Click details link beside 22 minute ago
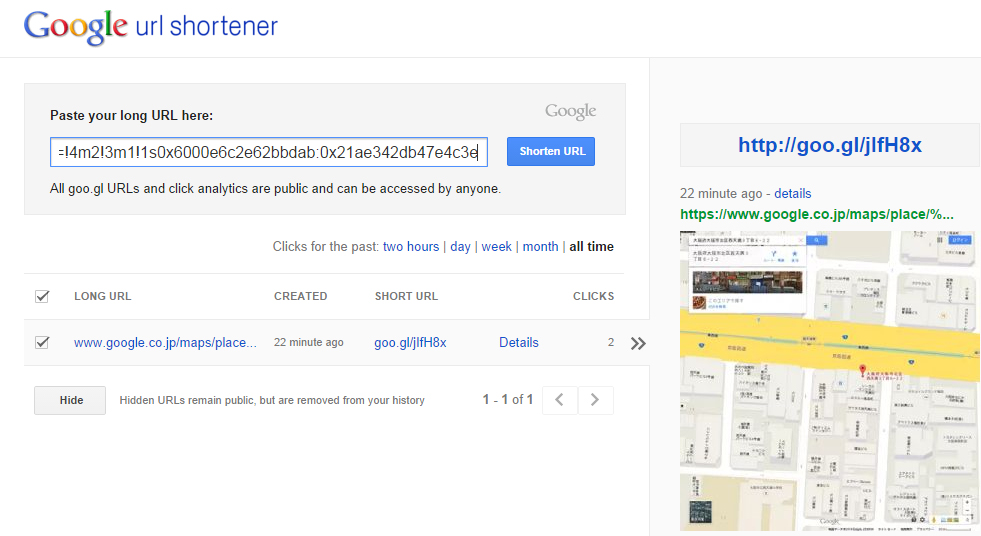The height and width of the screenshot is (536, 981). [x=792, y=193]
